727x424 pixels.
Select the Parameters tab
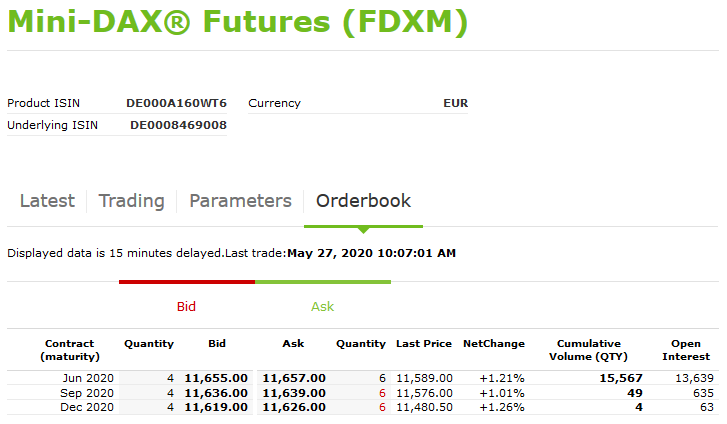(240, 201)
